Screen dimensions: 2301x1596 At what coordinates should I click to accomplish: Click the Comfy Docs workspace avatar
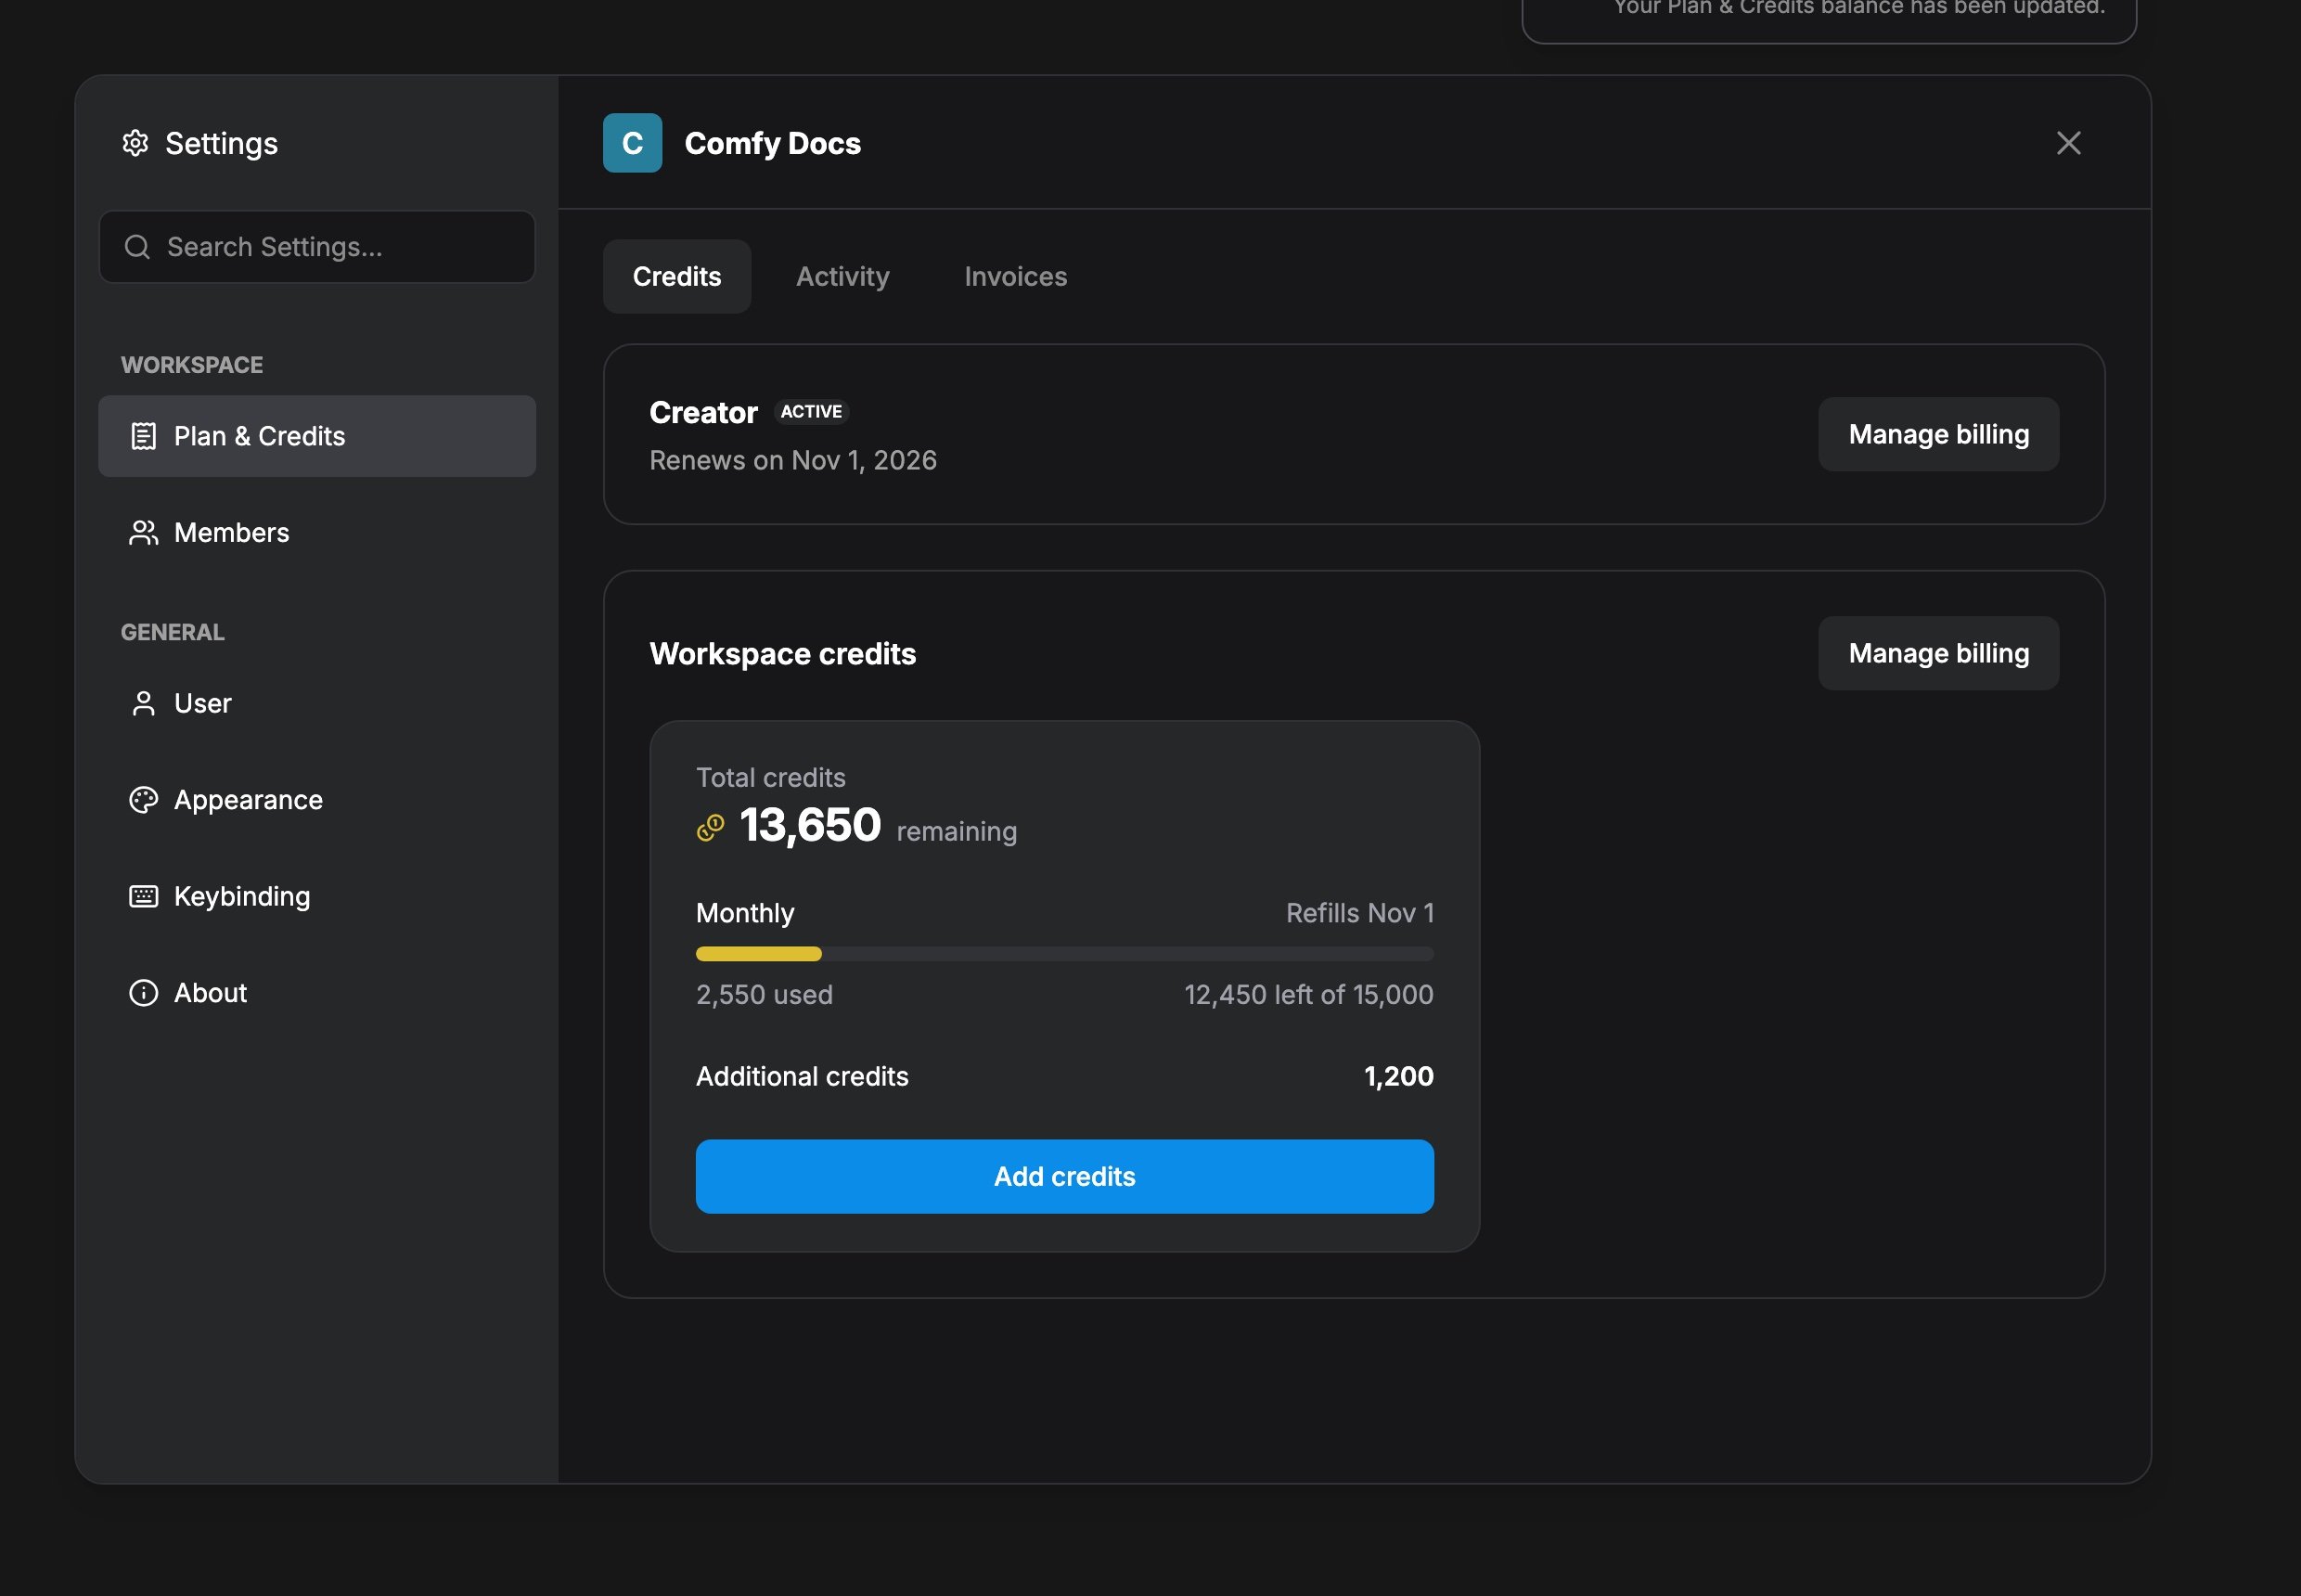[x=632, y=143]
